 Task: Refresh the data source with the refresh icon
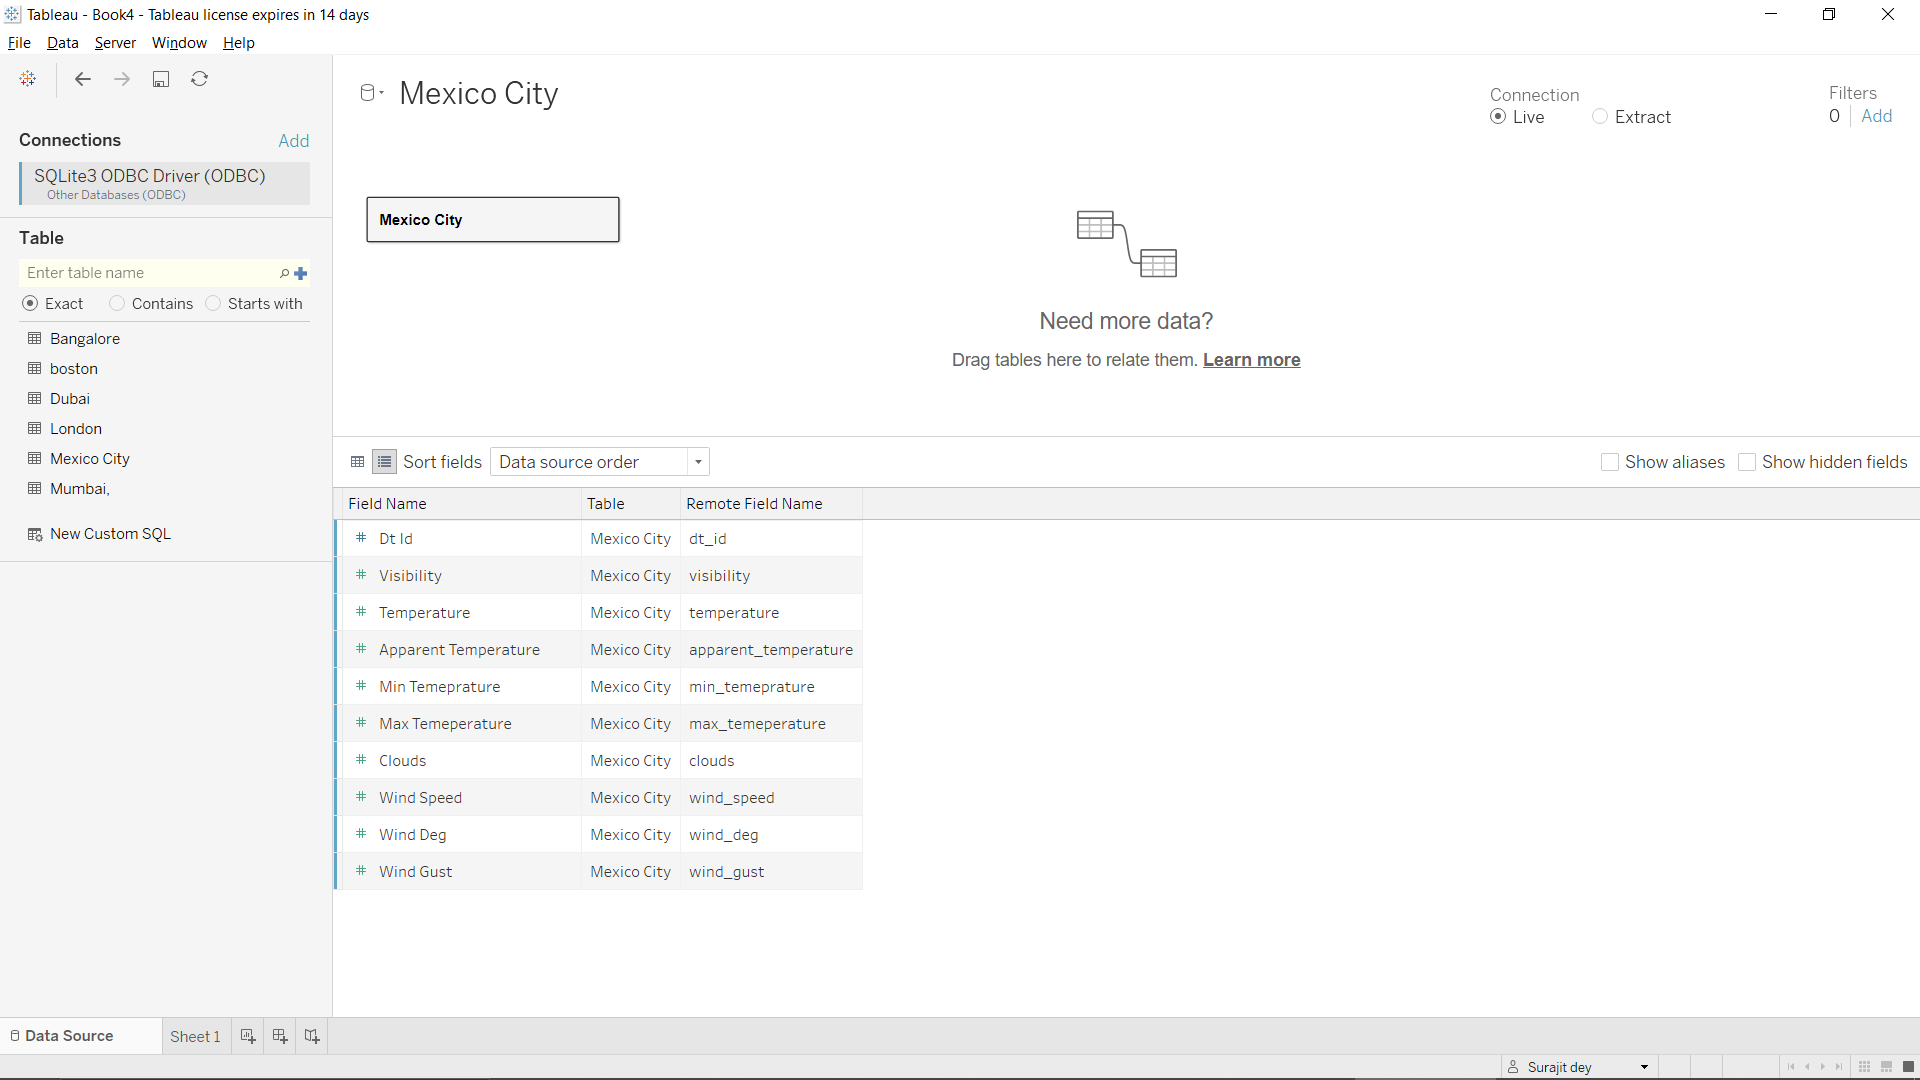coord(200,79)
